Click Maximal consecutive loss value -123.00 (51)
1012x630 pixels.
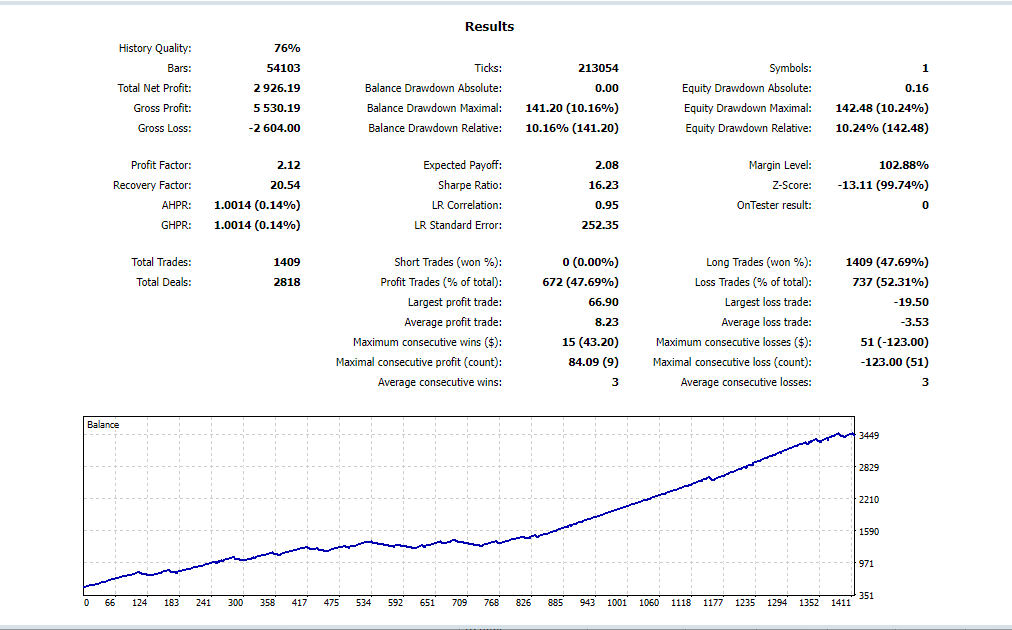895,362
